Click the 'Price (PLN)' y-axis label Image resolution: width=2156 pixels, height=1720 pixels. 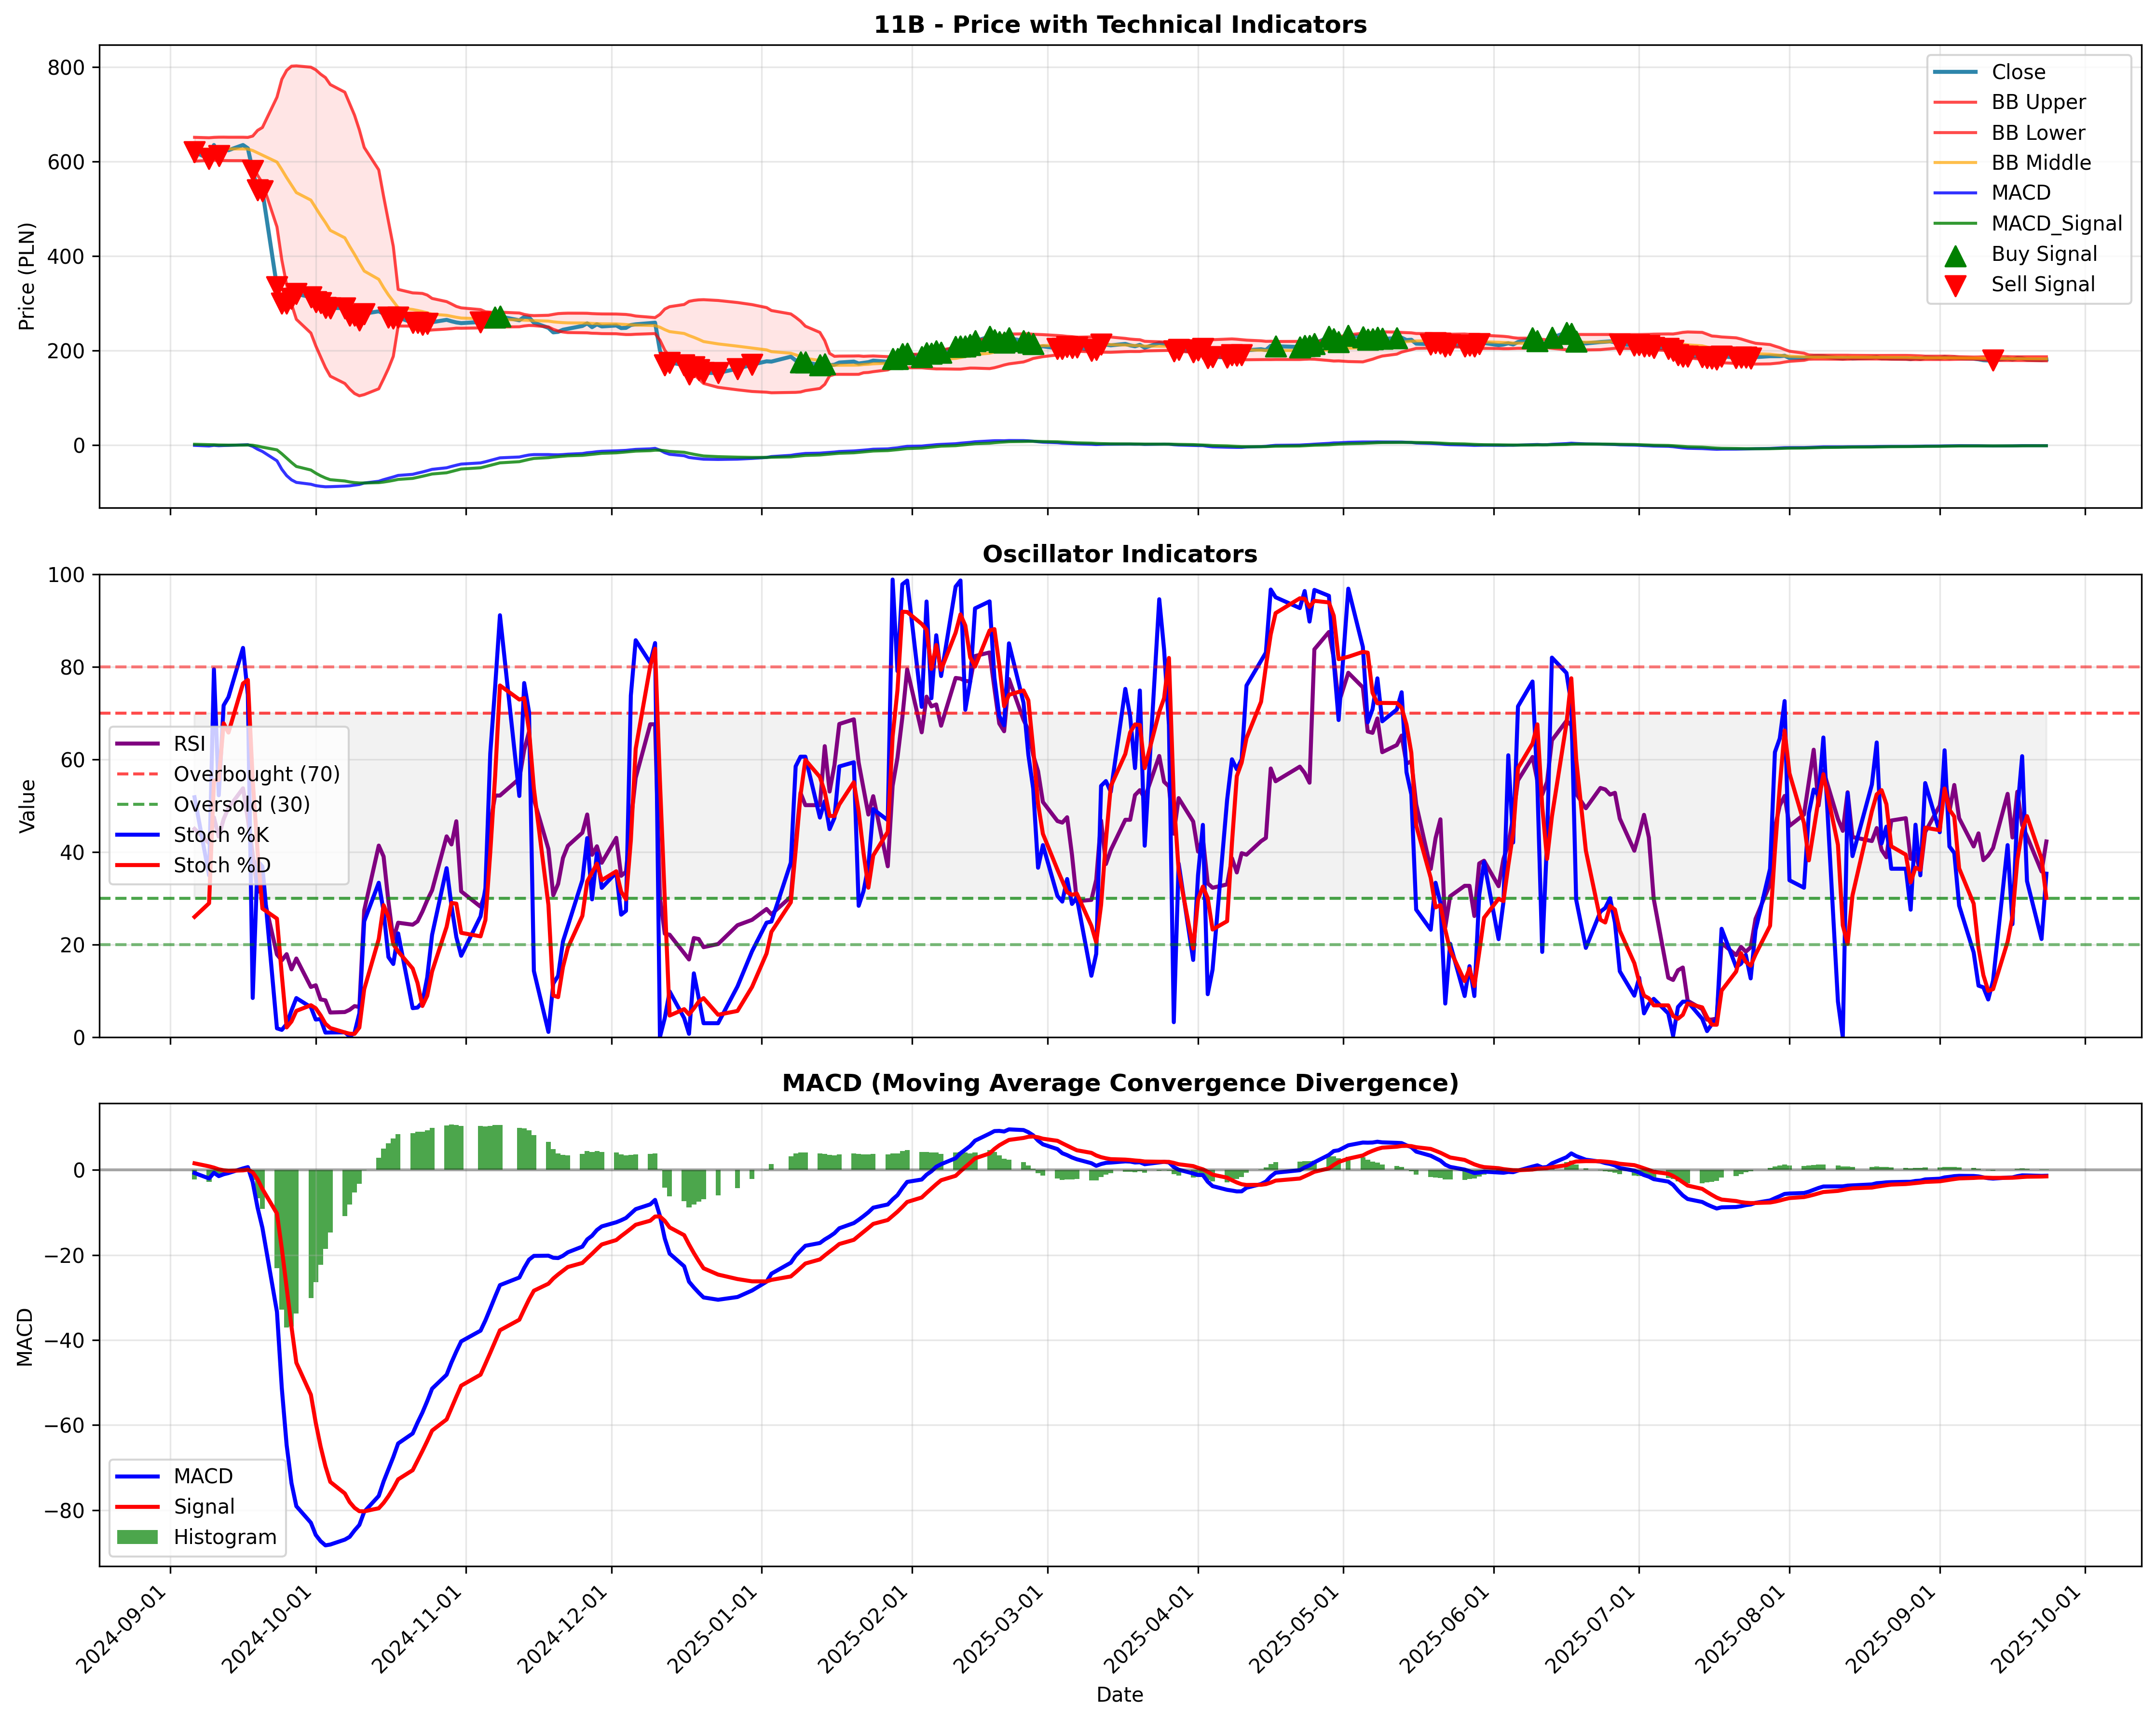pyautogui.click(x=27, y=277)
